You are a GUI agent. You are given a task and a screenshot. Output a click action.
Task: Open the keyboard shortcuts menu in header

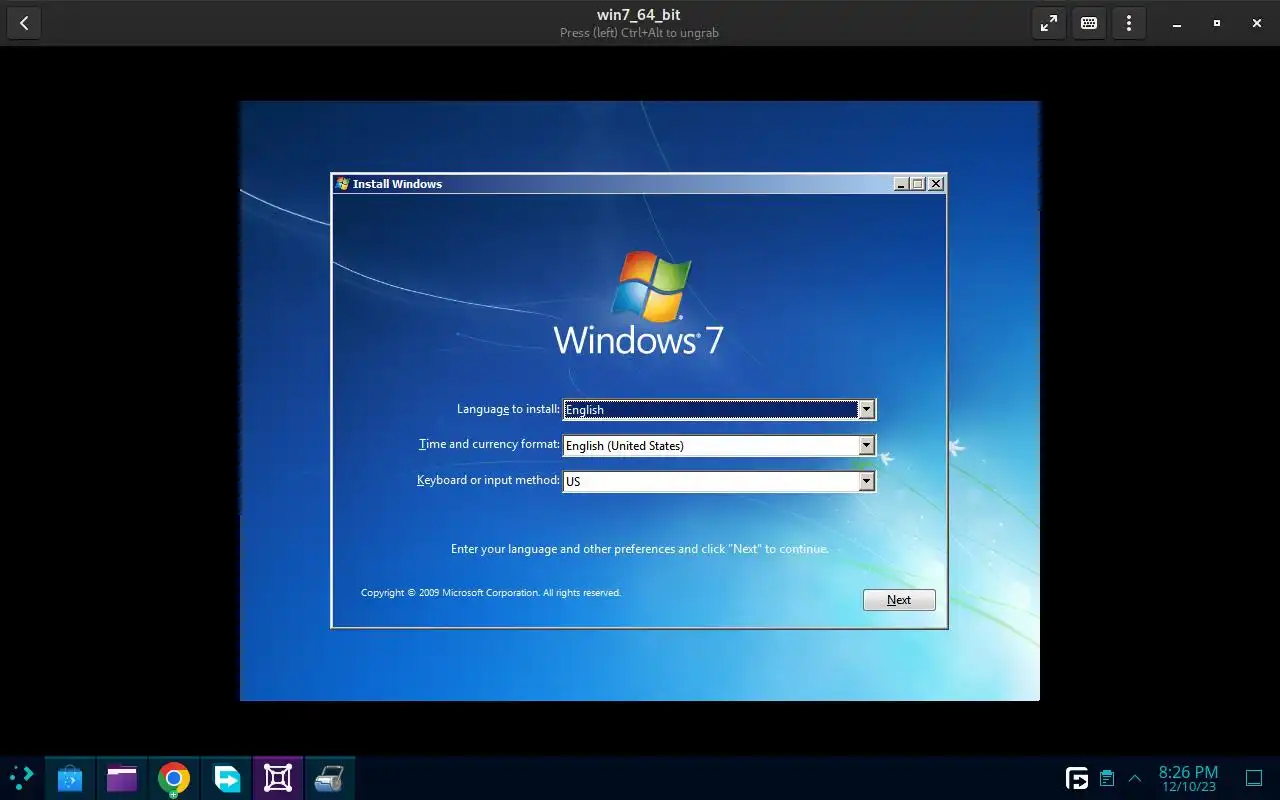pyautogui.click(x=1089, y=23)
